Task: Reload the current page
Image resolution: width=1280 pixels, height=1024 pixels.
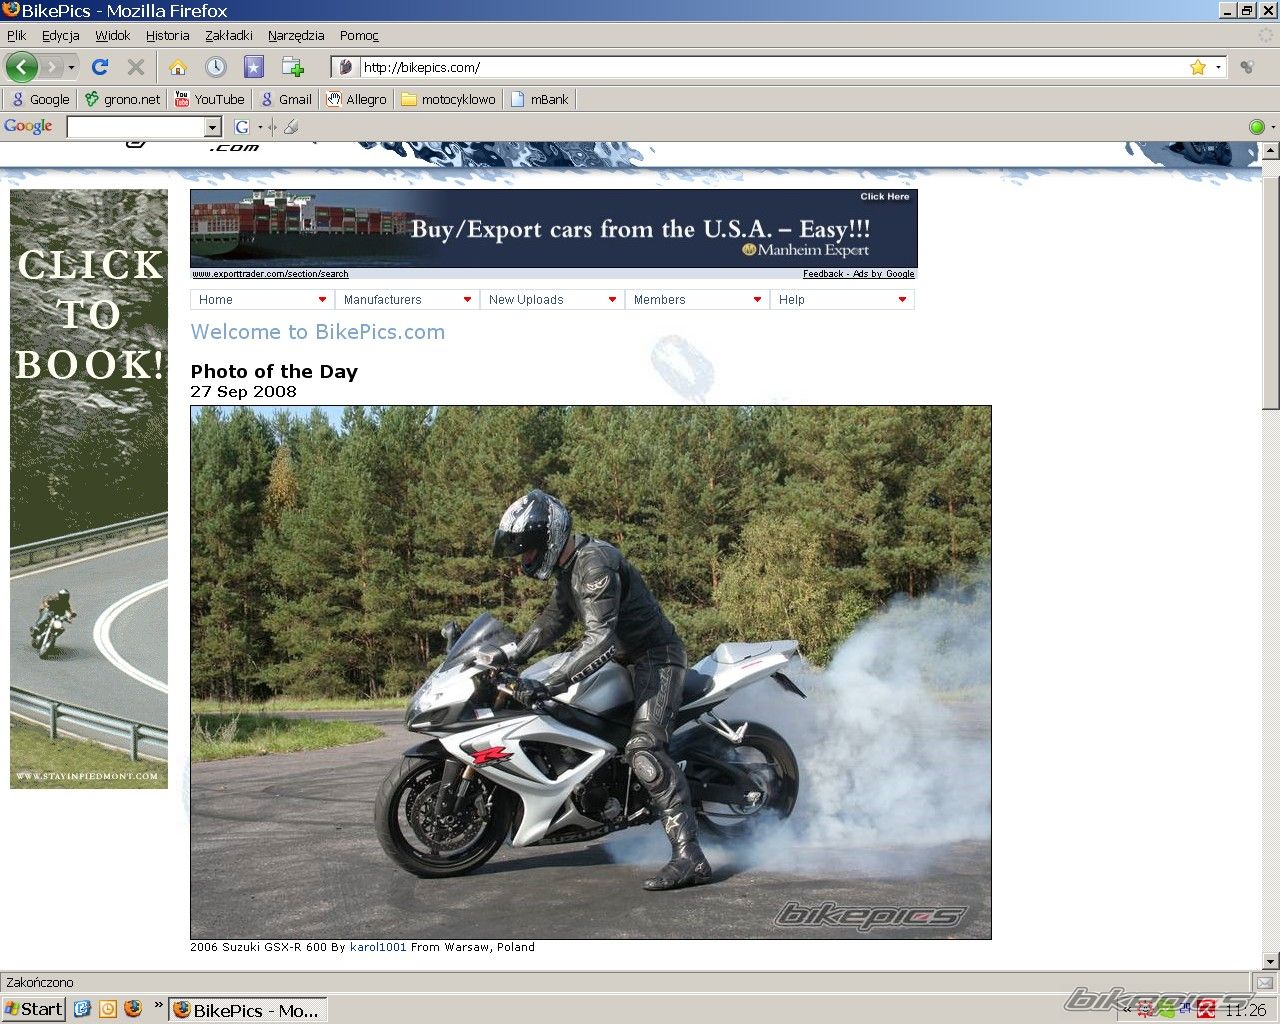Action: (99, 67)
